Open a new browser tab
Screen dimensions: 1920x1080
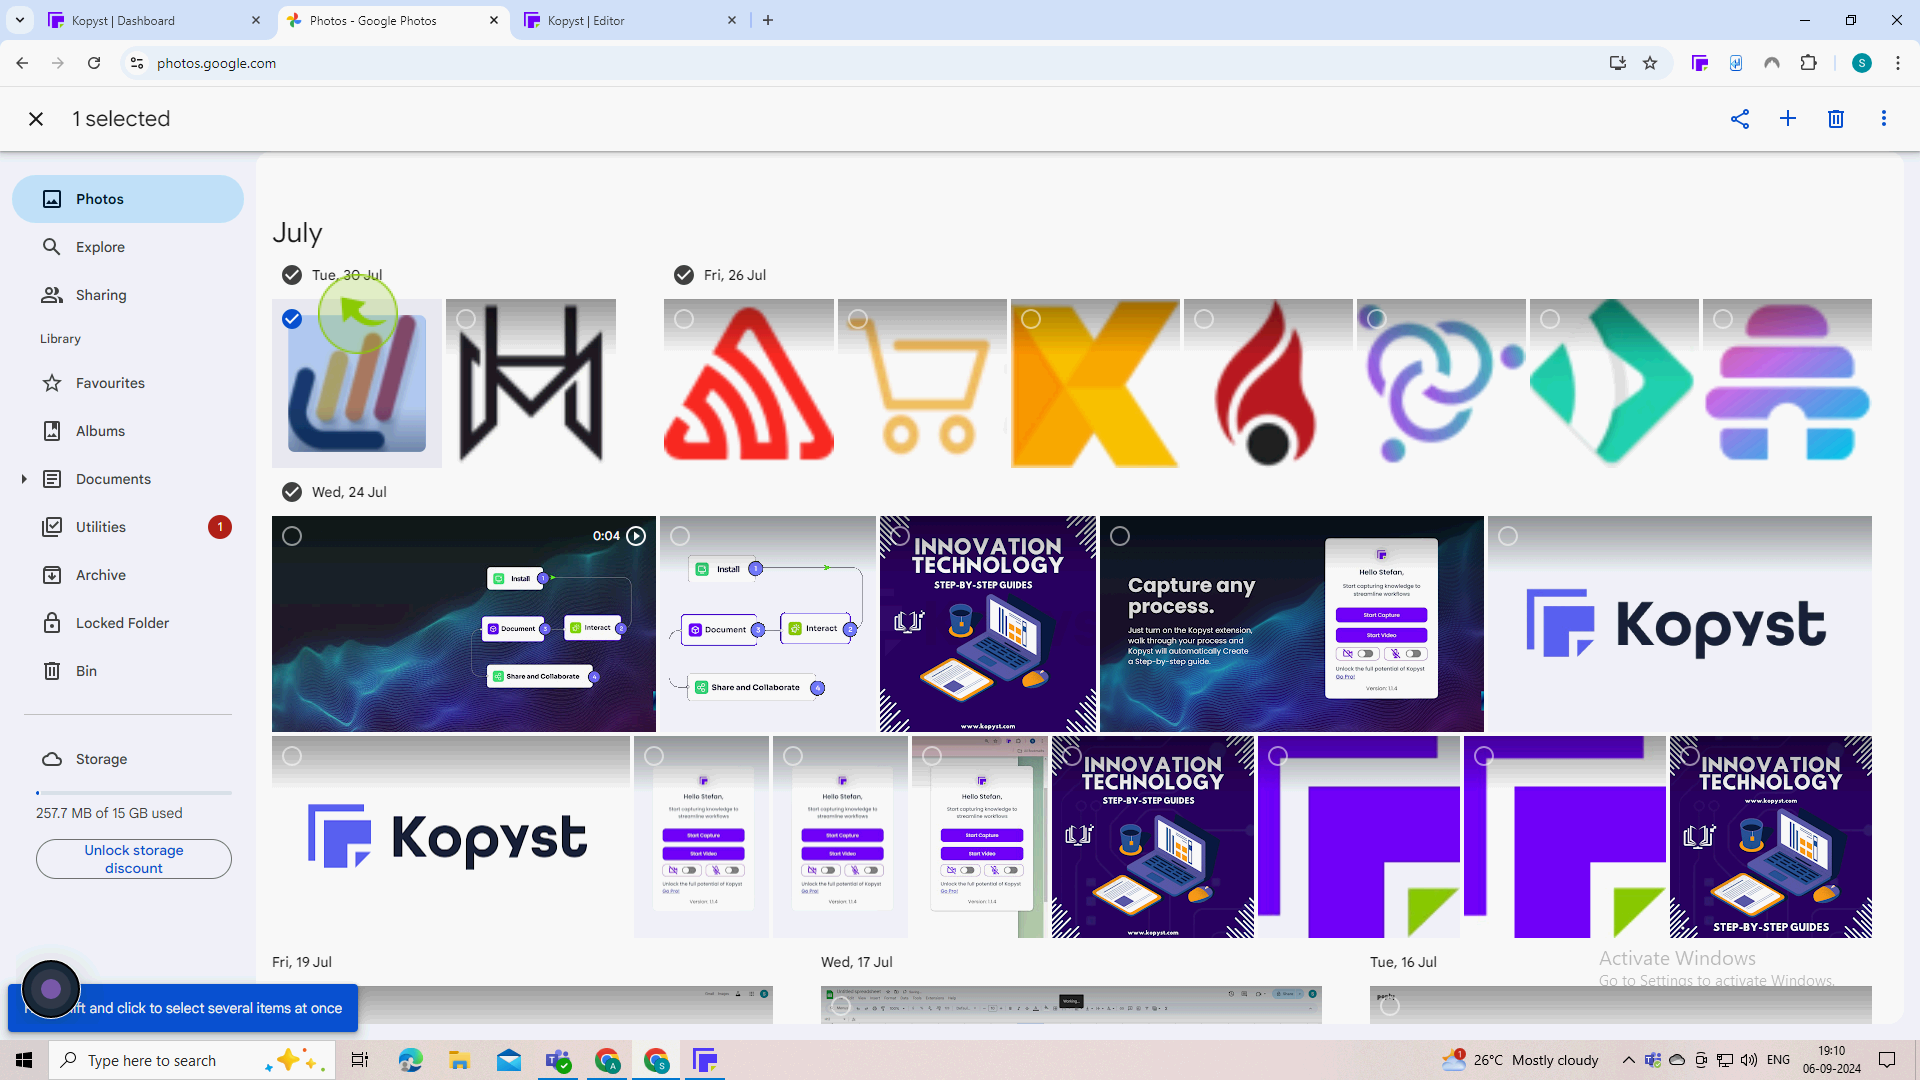(768, 20)
